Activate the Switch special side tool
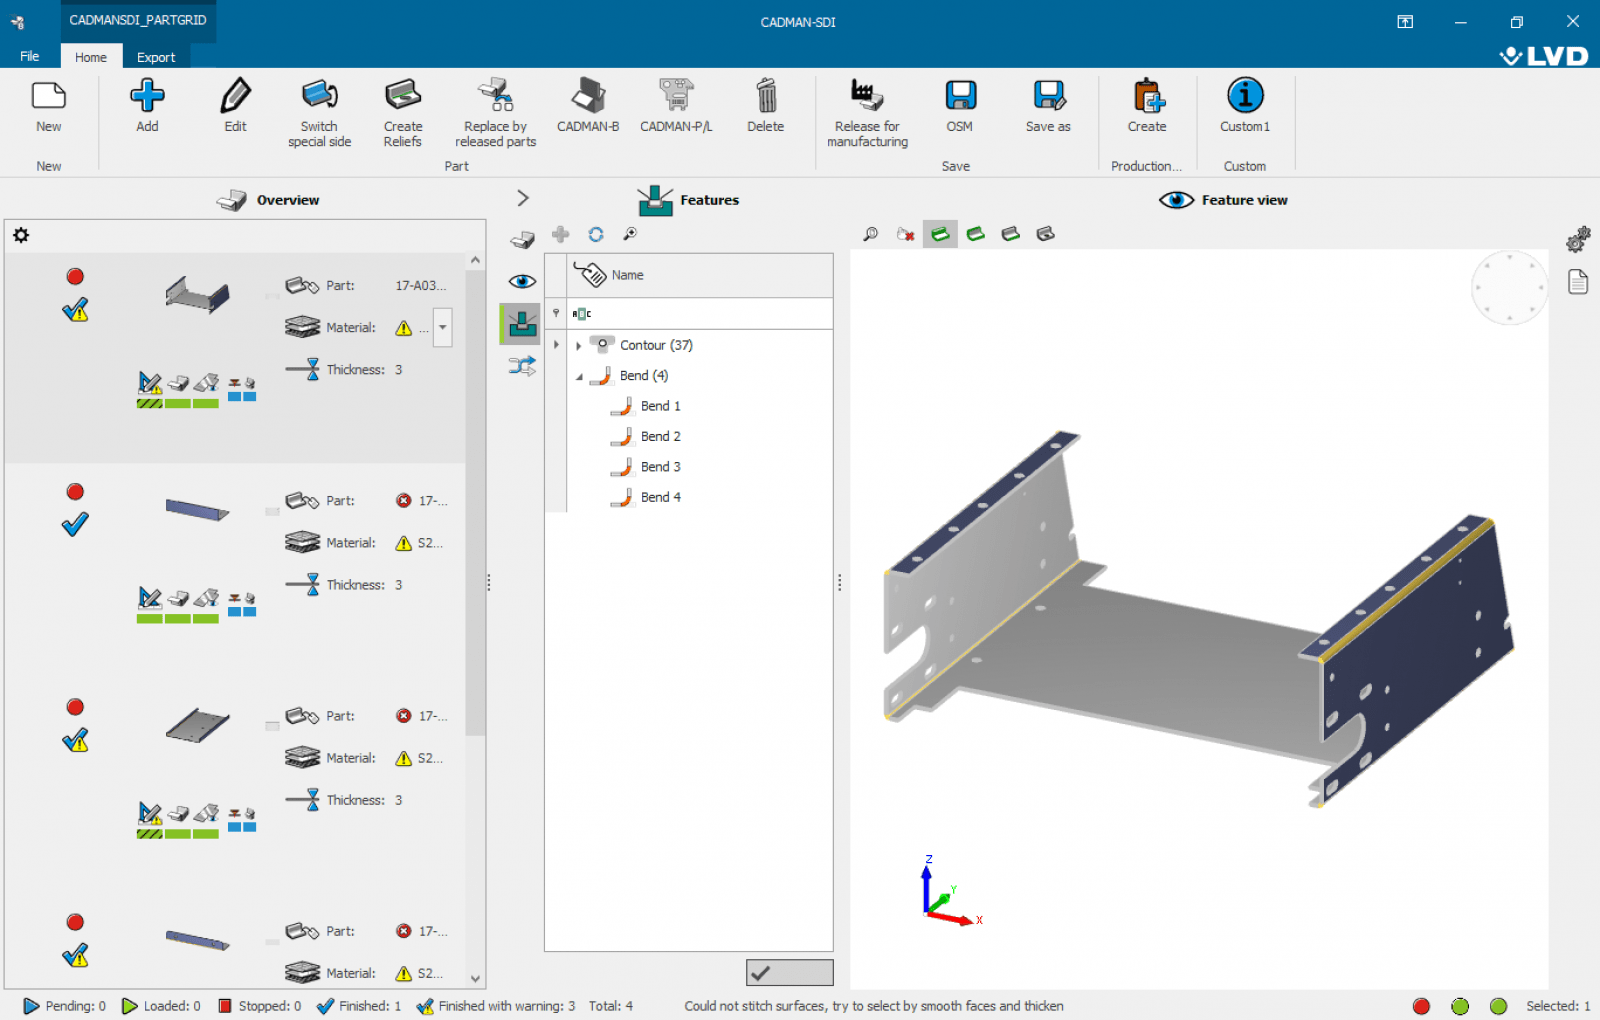Screen dimensions: 1600x1020 point(319,96)
